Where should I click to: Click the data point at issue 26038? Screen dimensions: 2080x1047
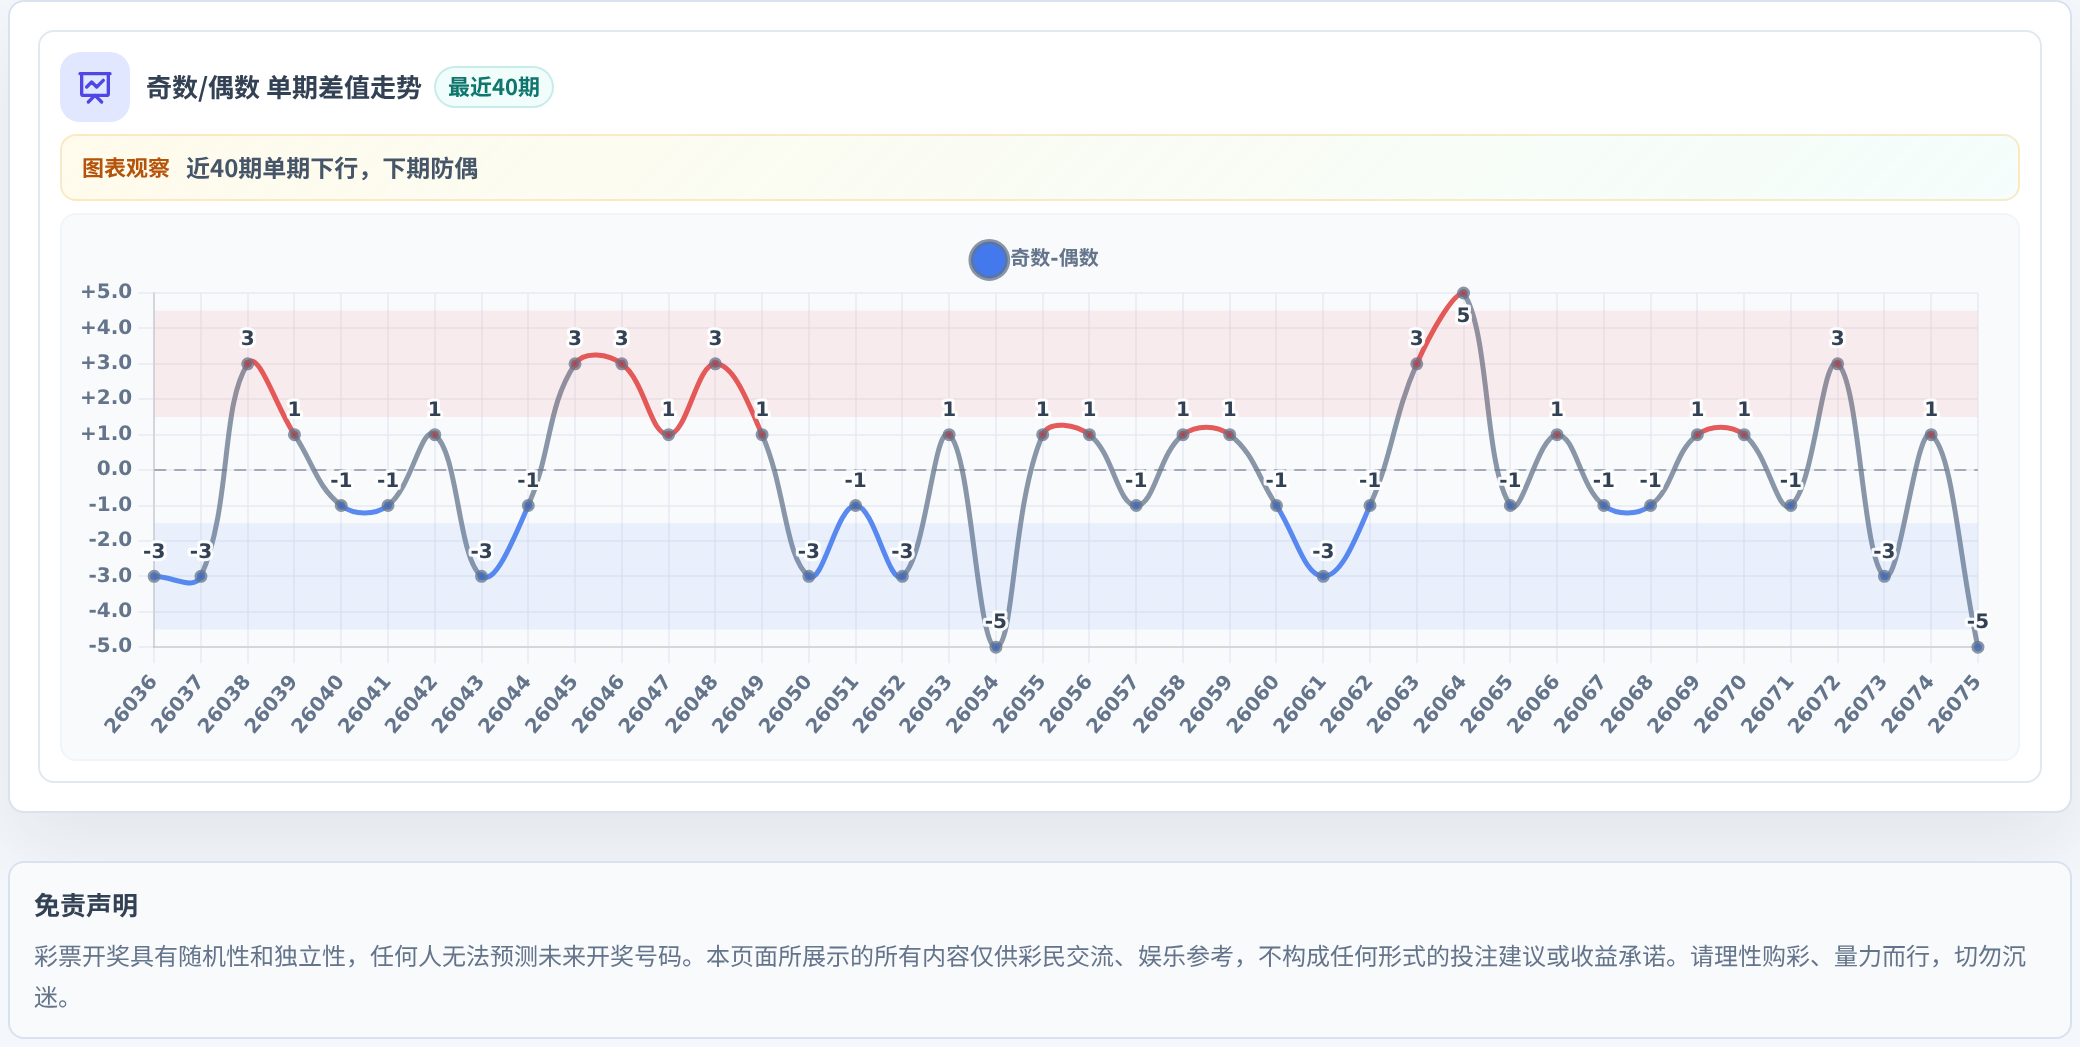(x=248, y=364)
